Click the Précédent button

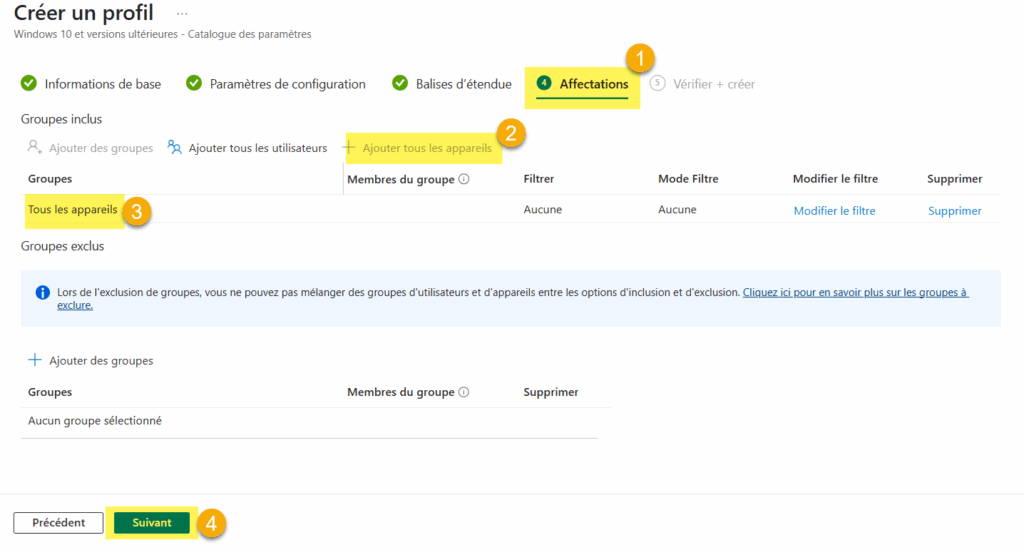(58, 523)
